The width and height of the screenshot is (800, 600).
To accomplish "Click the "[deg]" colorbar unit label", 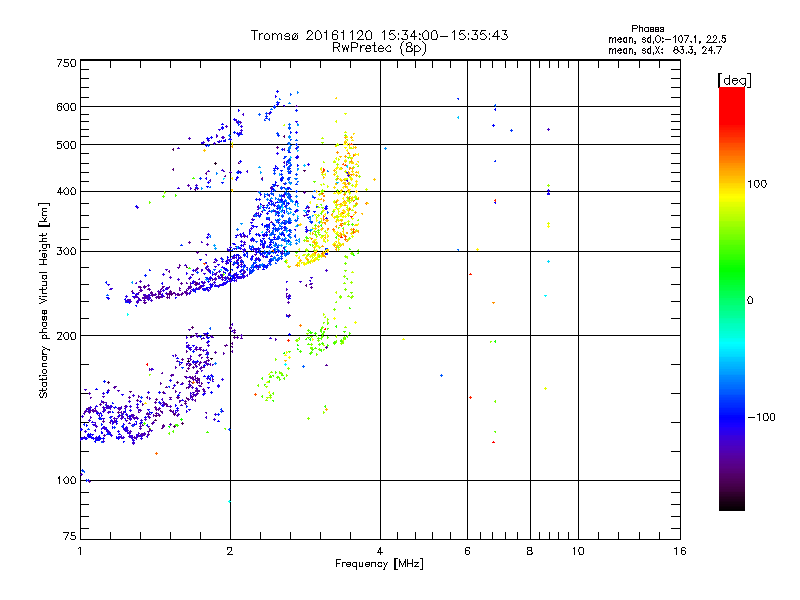I will (x=734, y=80).
